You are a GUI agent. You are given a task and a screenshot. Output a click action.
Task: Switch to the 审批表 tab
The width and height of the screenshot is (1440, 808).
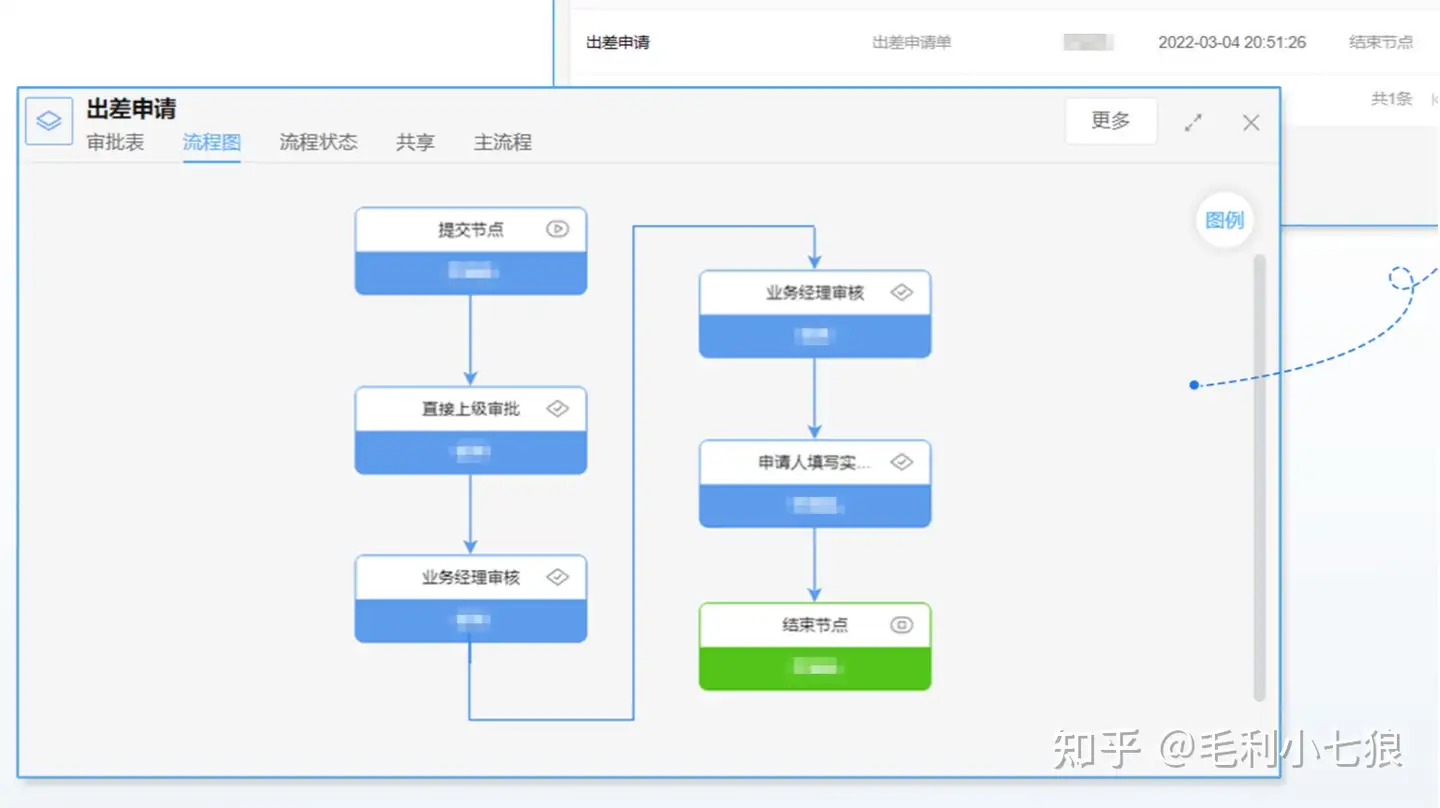pos(115,142)
